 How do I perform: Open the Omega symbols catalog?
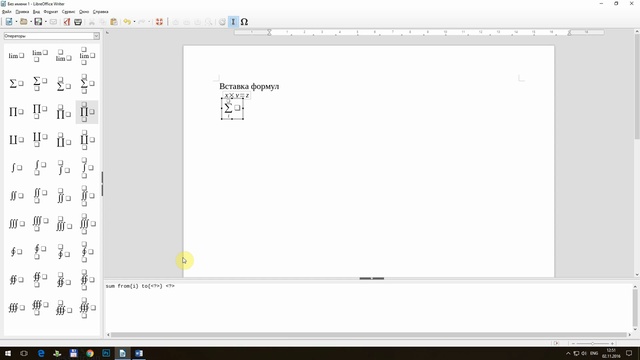coord(244,22)
